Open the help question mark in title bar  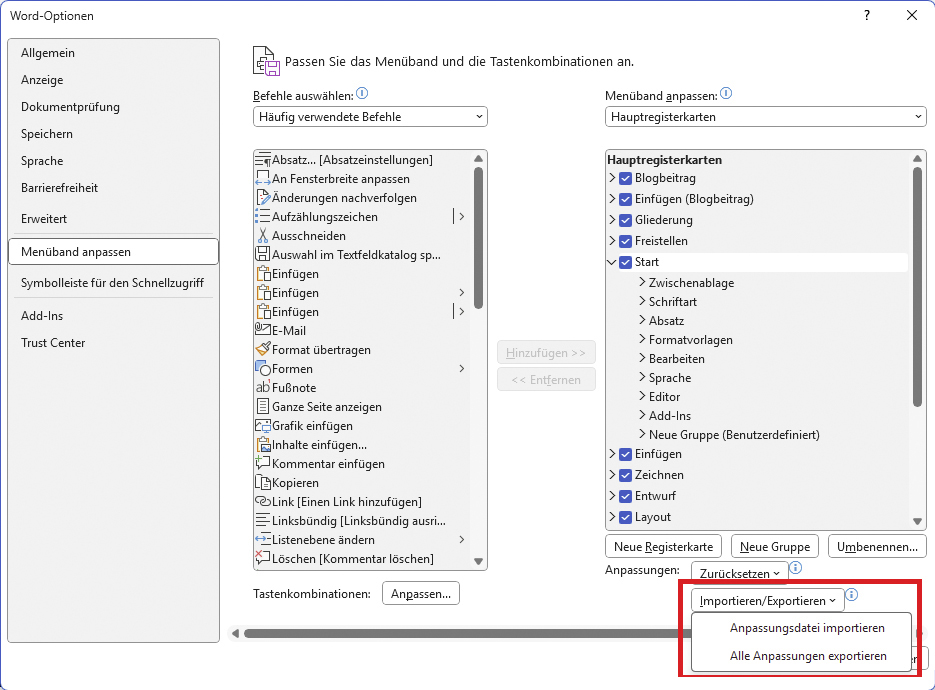(867, 16)
